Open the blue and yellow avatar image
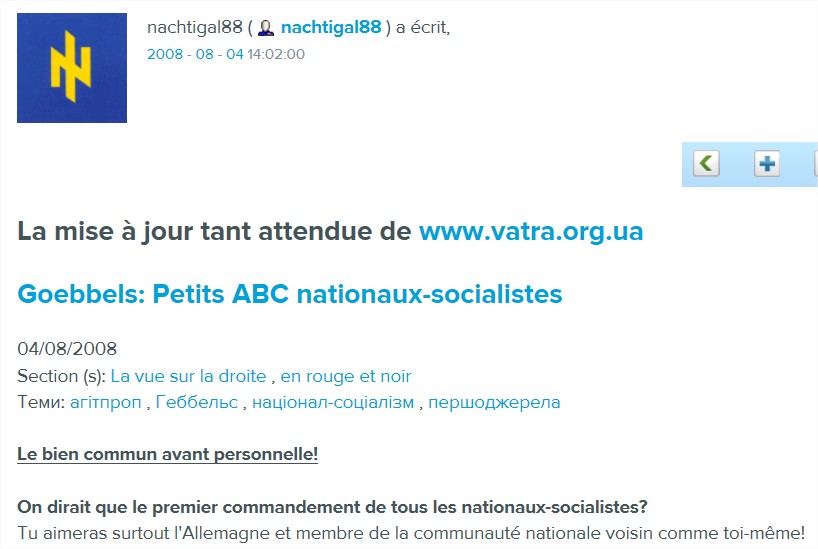The width and height of the screenshot is (818, 549). [x=72, y=68]
